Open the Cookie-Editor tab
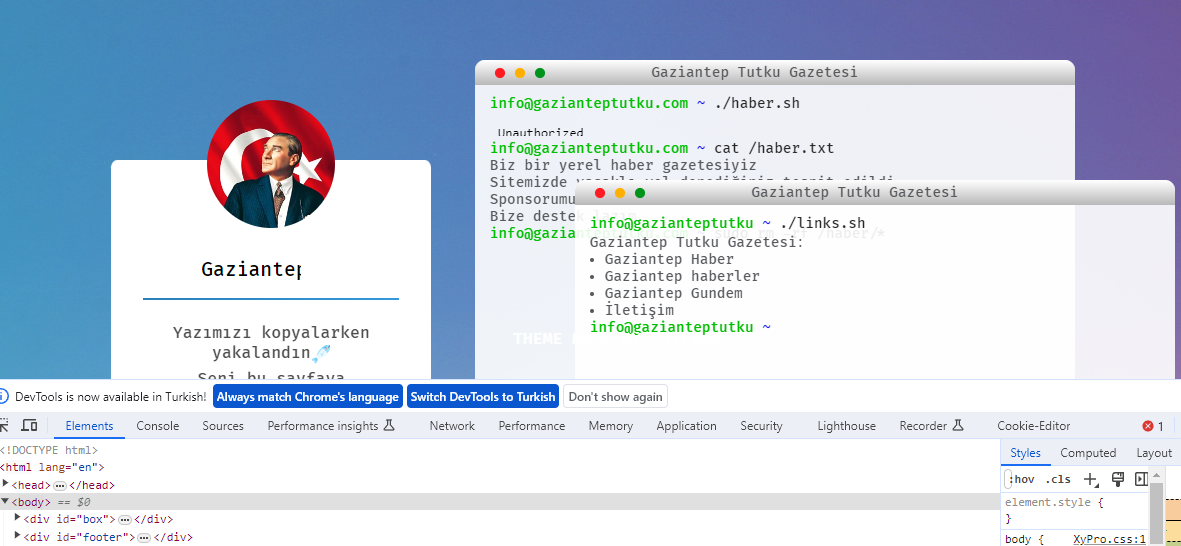This screenshot has height=546, width=1181. (x=1033, y=426)
